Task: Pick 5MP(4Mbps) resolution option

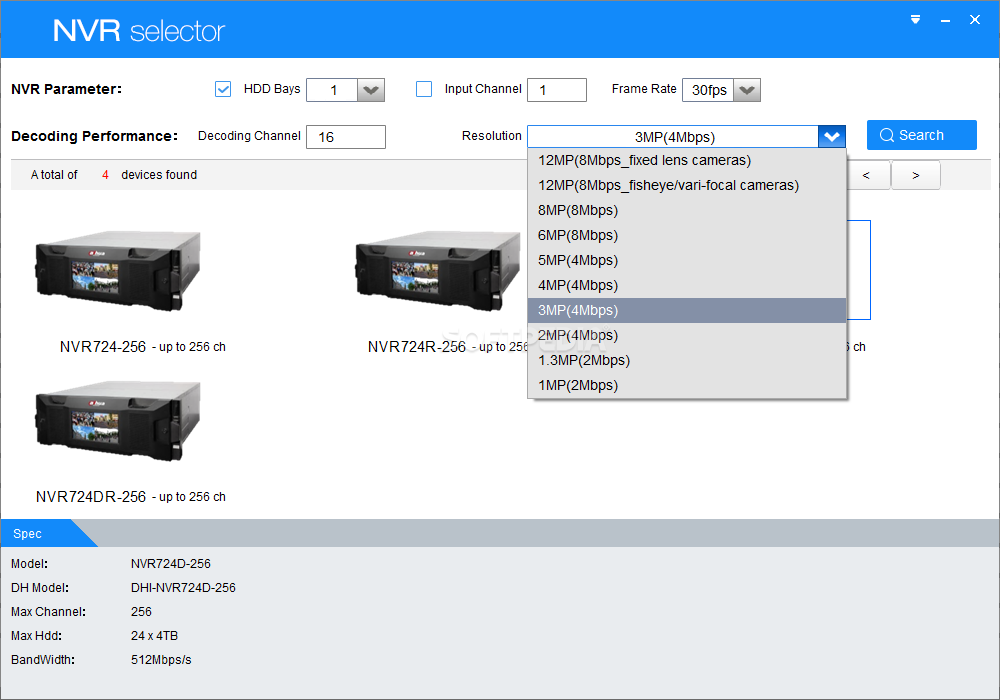Action: [x=687, y=260]
